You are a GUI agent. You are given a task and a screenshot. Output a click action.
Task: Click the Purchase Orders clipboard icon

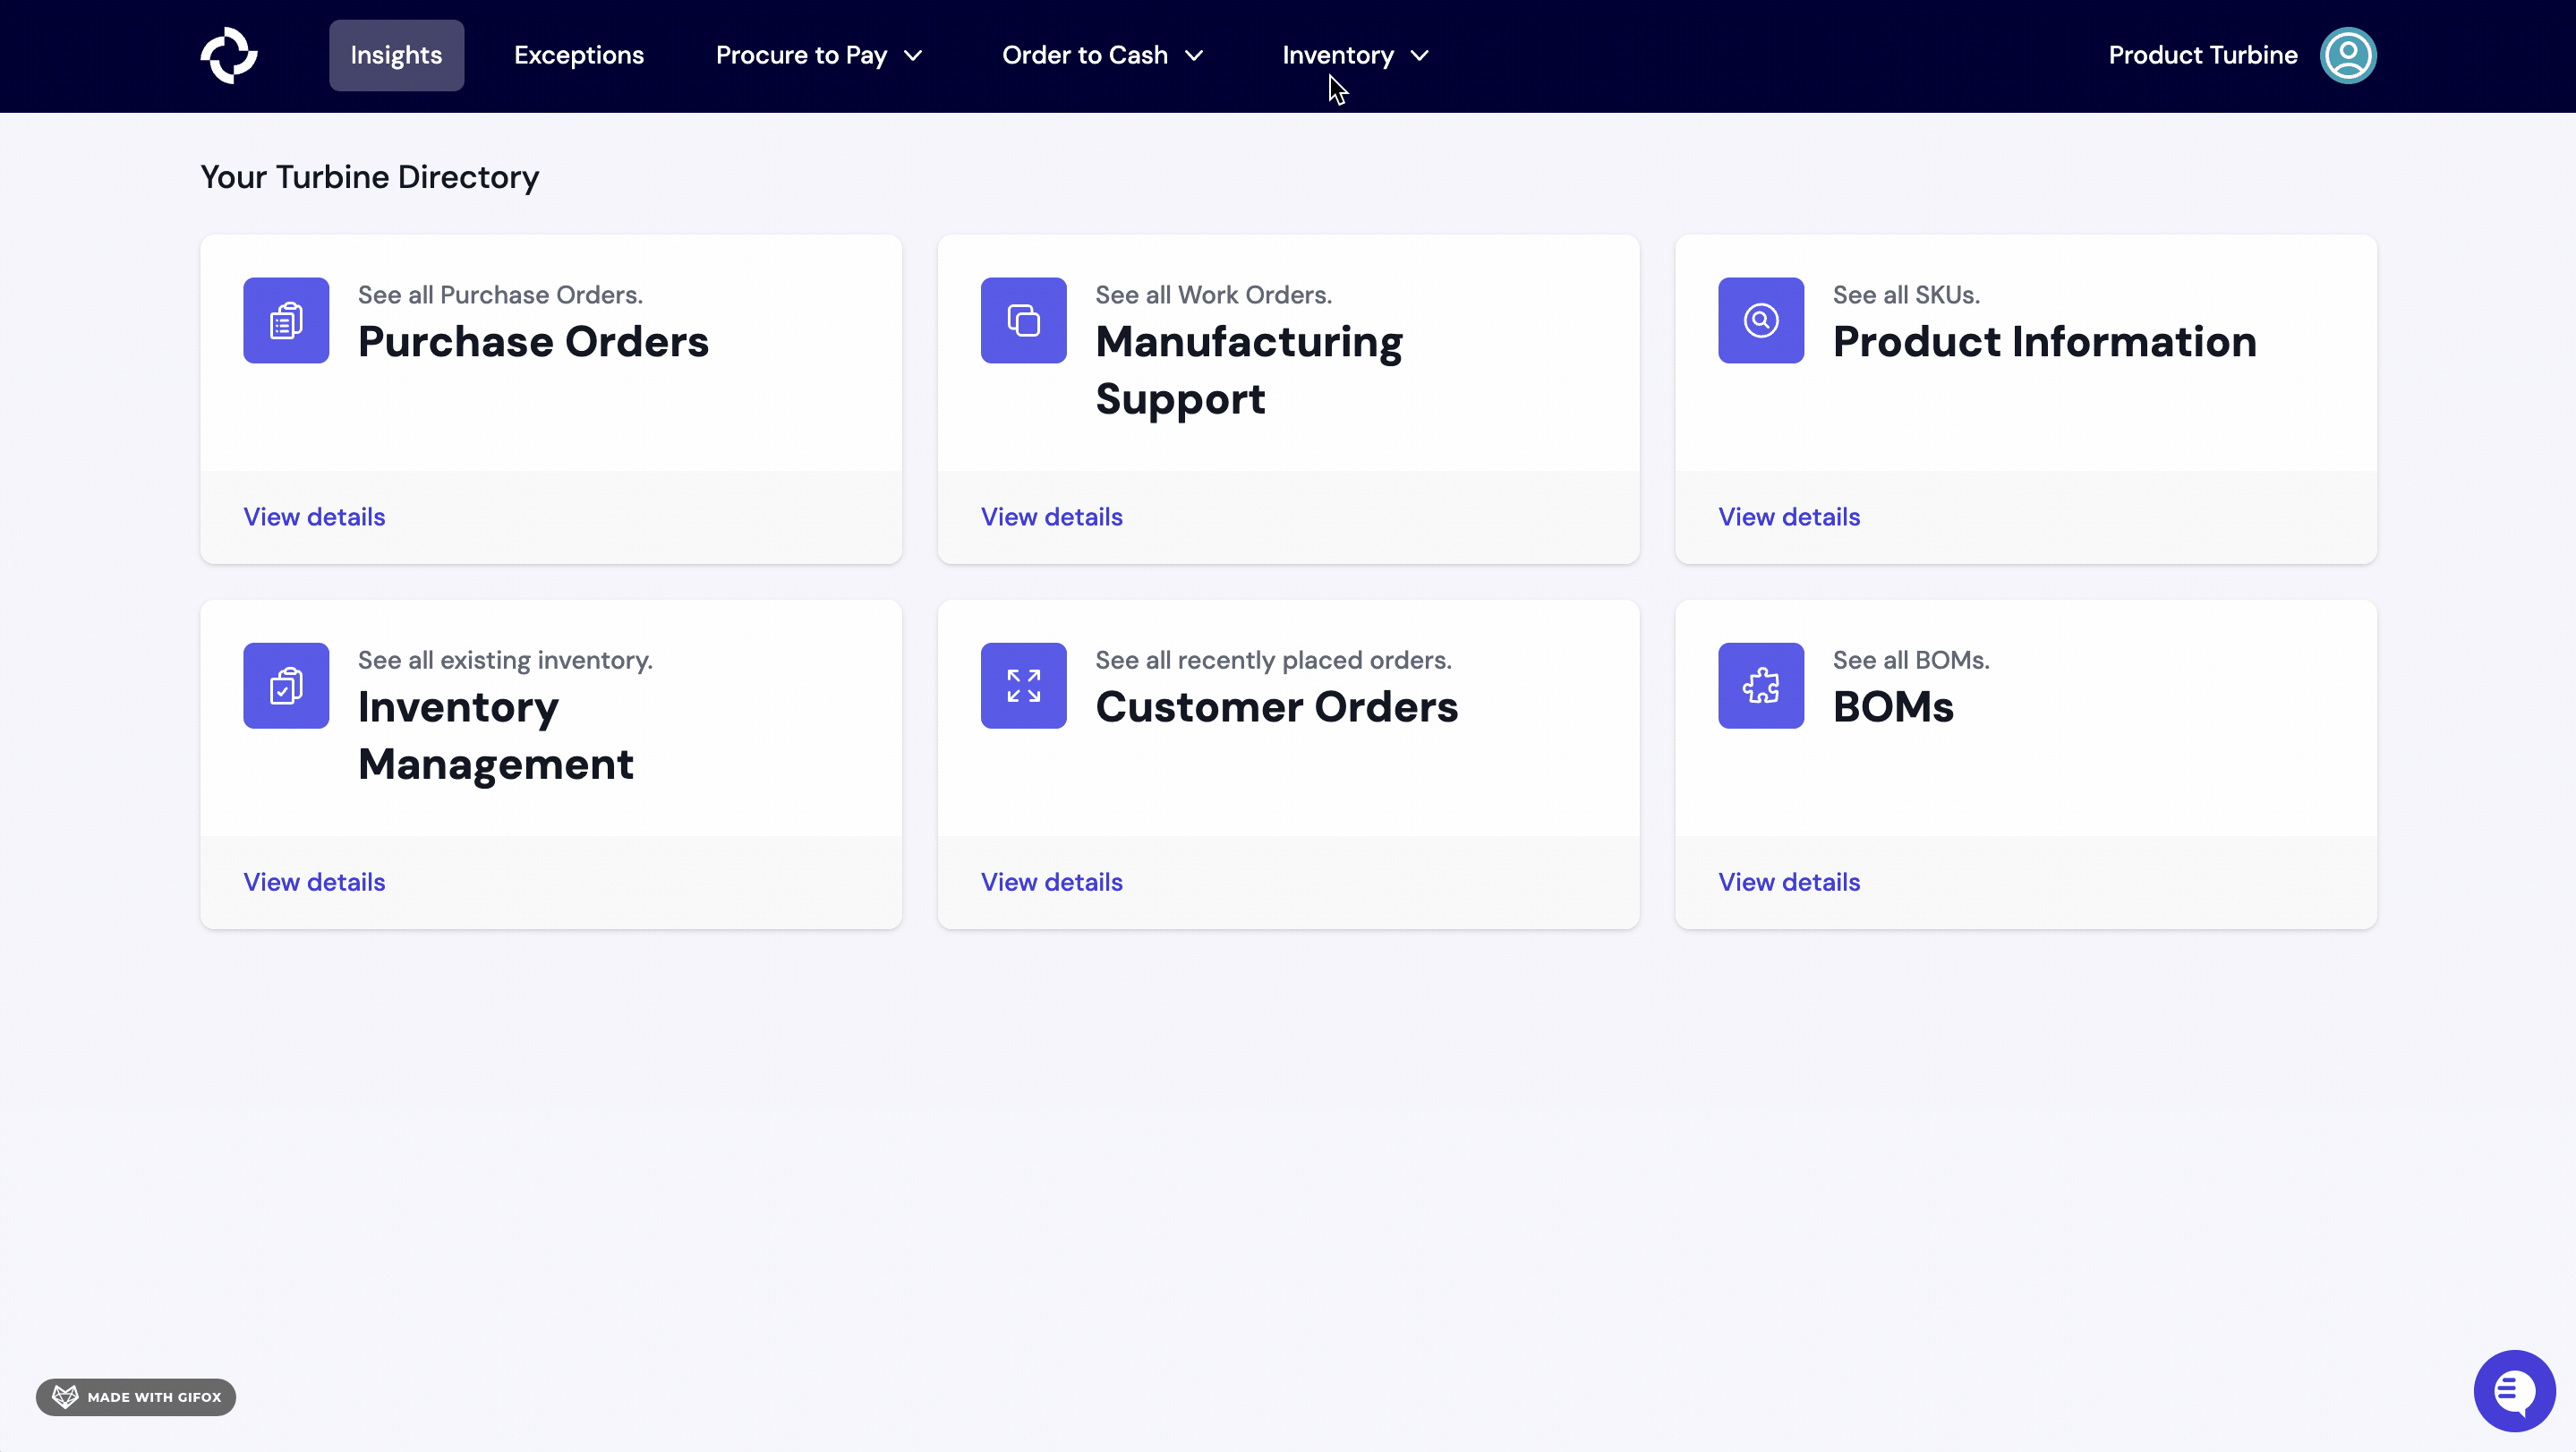(x=286, y=320)
